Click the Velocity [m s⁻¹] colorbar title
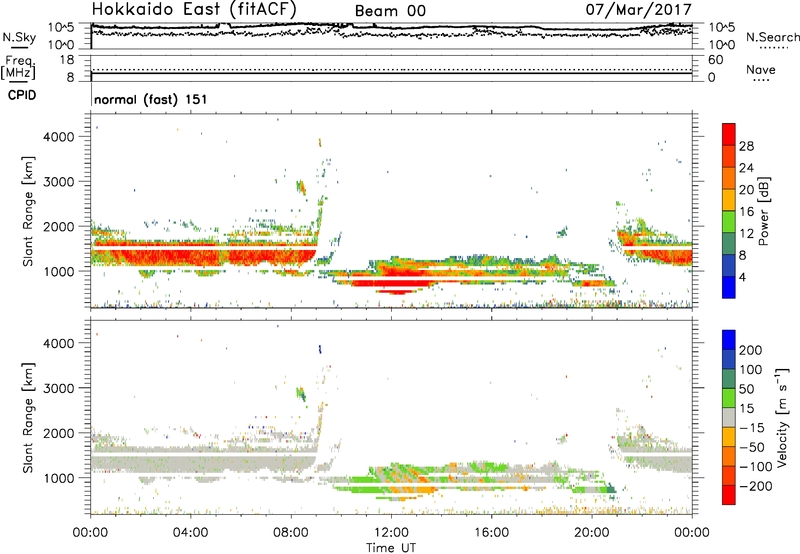The width and height of the screenshot is (800, 554). (782, 417)
